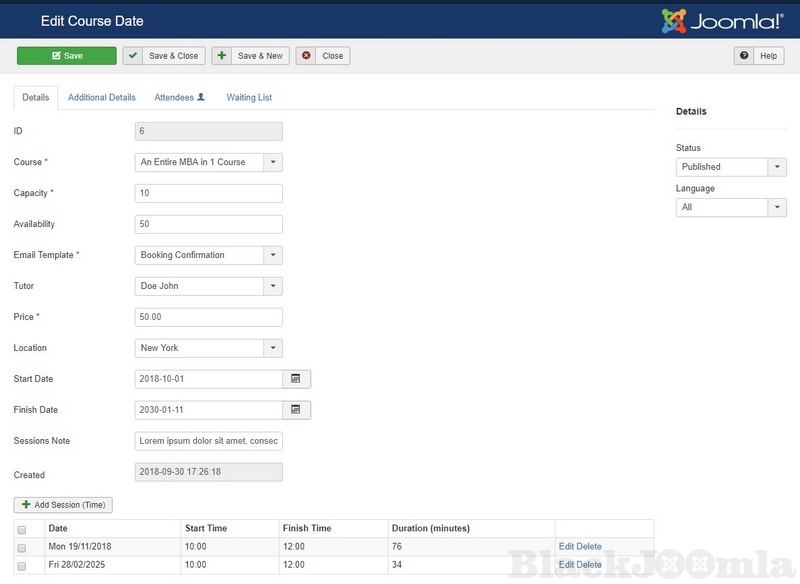The image size is (800, 584).
Task: Open the Status dropdown showing Published
Action: (777, 167)
